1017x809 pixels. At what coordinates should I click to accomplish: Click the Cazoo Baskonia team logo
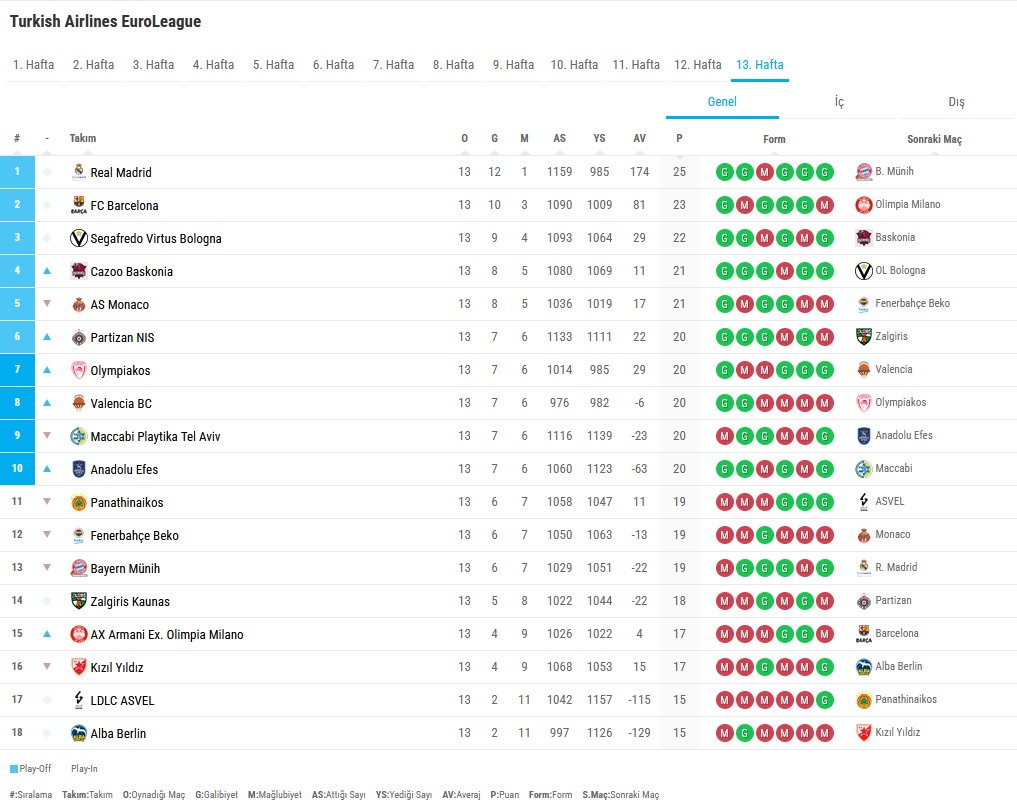[x=78, y=271]
